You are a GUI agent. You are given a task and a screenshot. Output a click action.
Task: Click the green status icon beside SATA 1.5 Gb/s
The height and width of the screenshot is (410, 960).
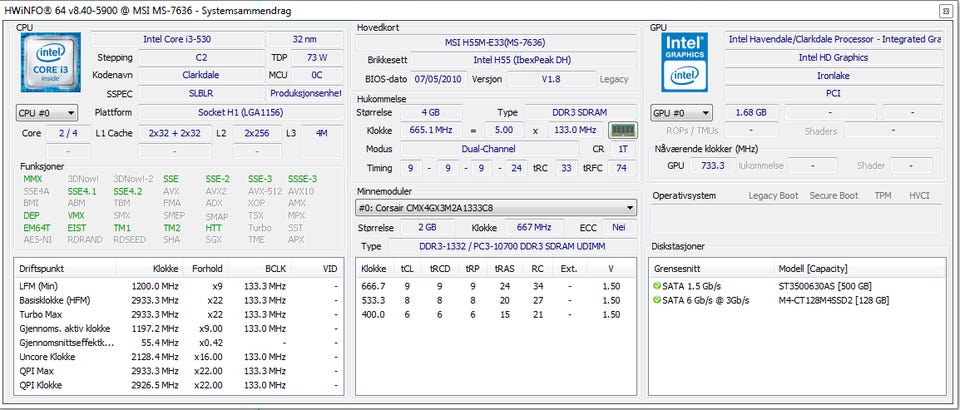657,286
